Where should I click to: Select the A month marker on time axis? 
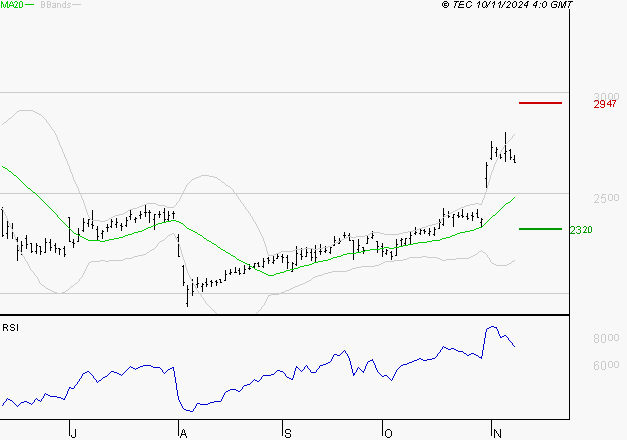[x=182, y=431]
